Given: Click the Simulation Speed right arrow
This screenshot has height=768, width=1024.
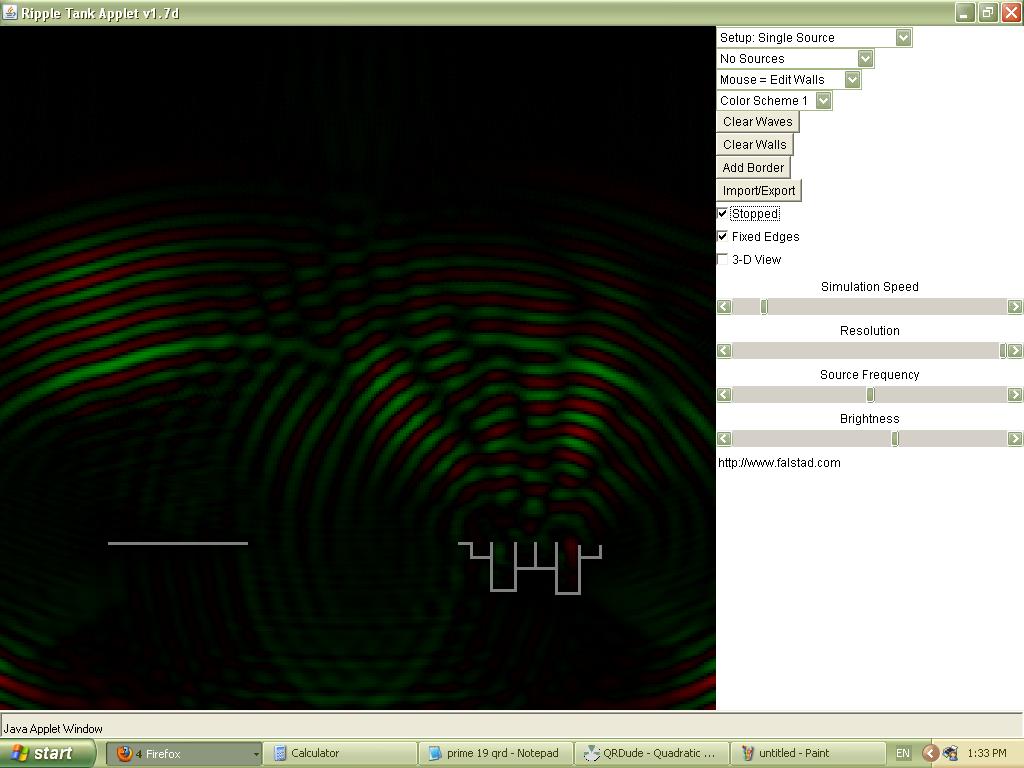Looking at the screenshot, I should point(1015,307).
